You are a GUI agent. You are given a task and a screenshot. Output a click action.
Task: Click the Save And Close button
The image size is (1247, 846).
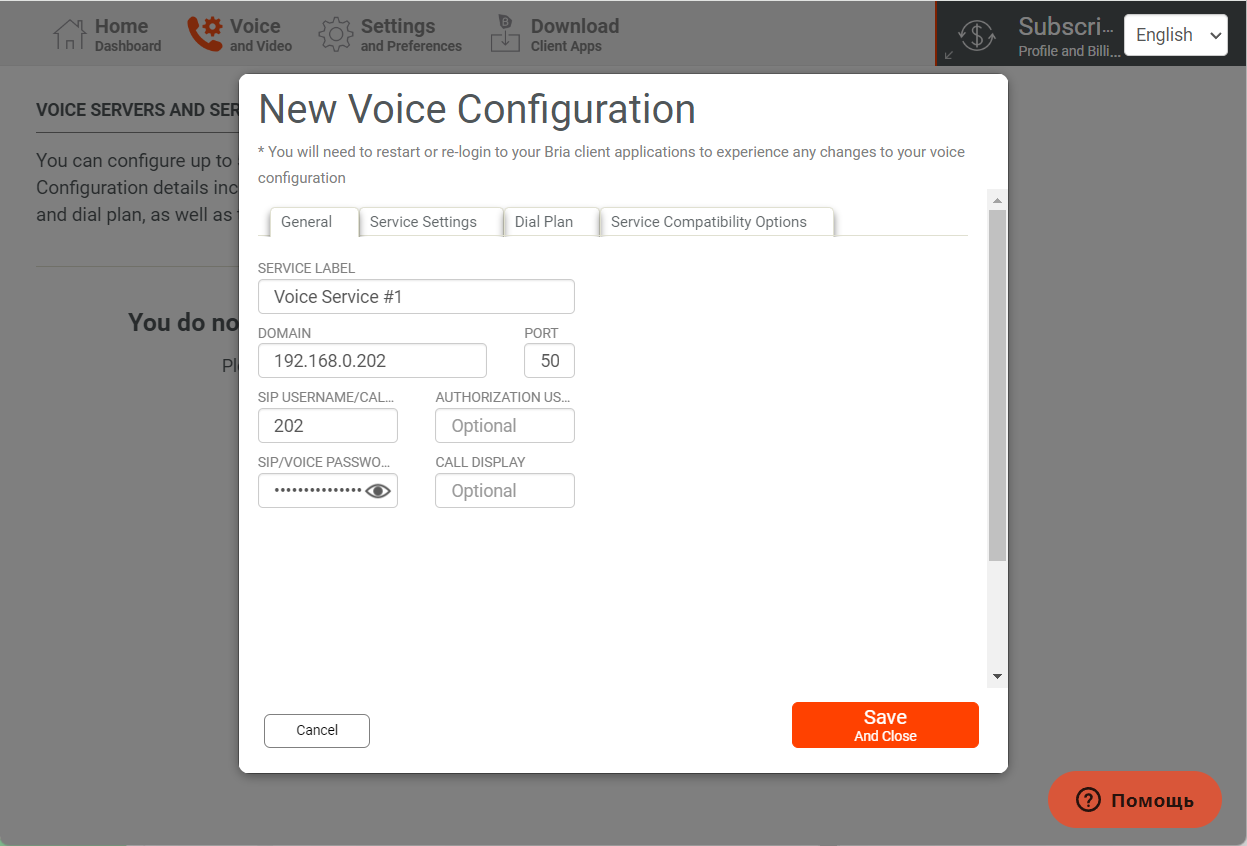click(885, 725)
